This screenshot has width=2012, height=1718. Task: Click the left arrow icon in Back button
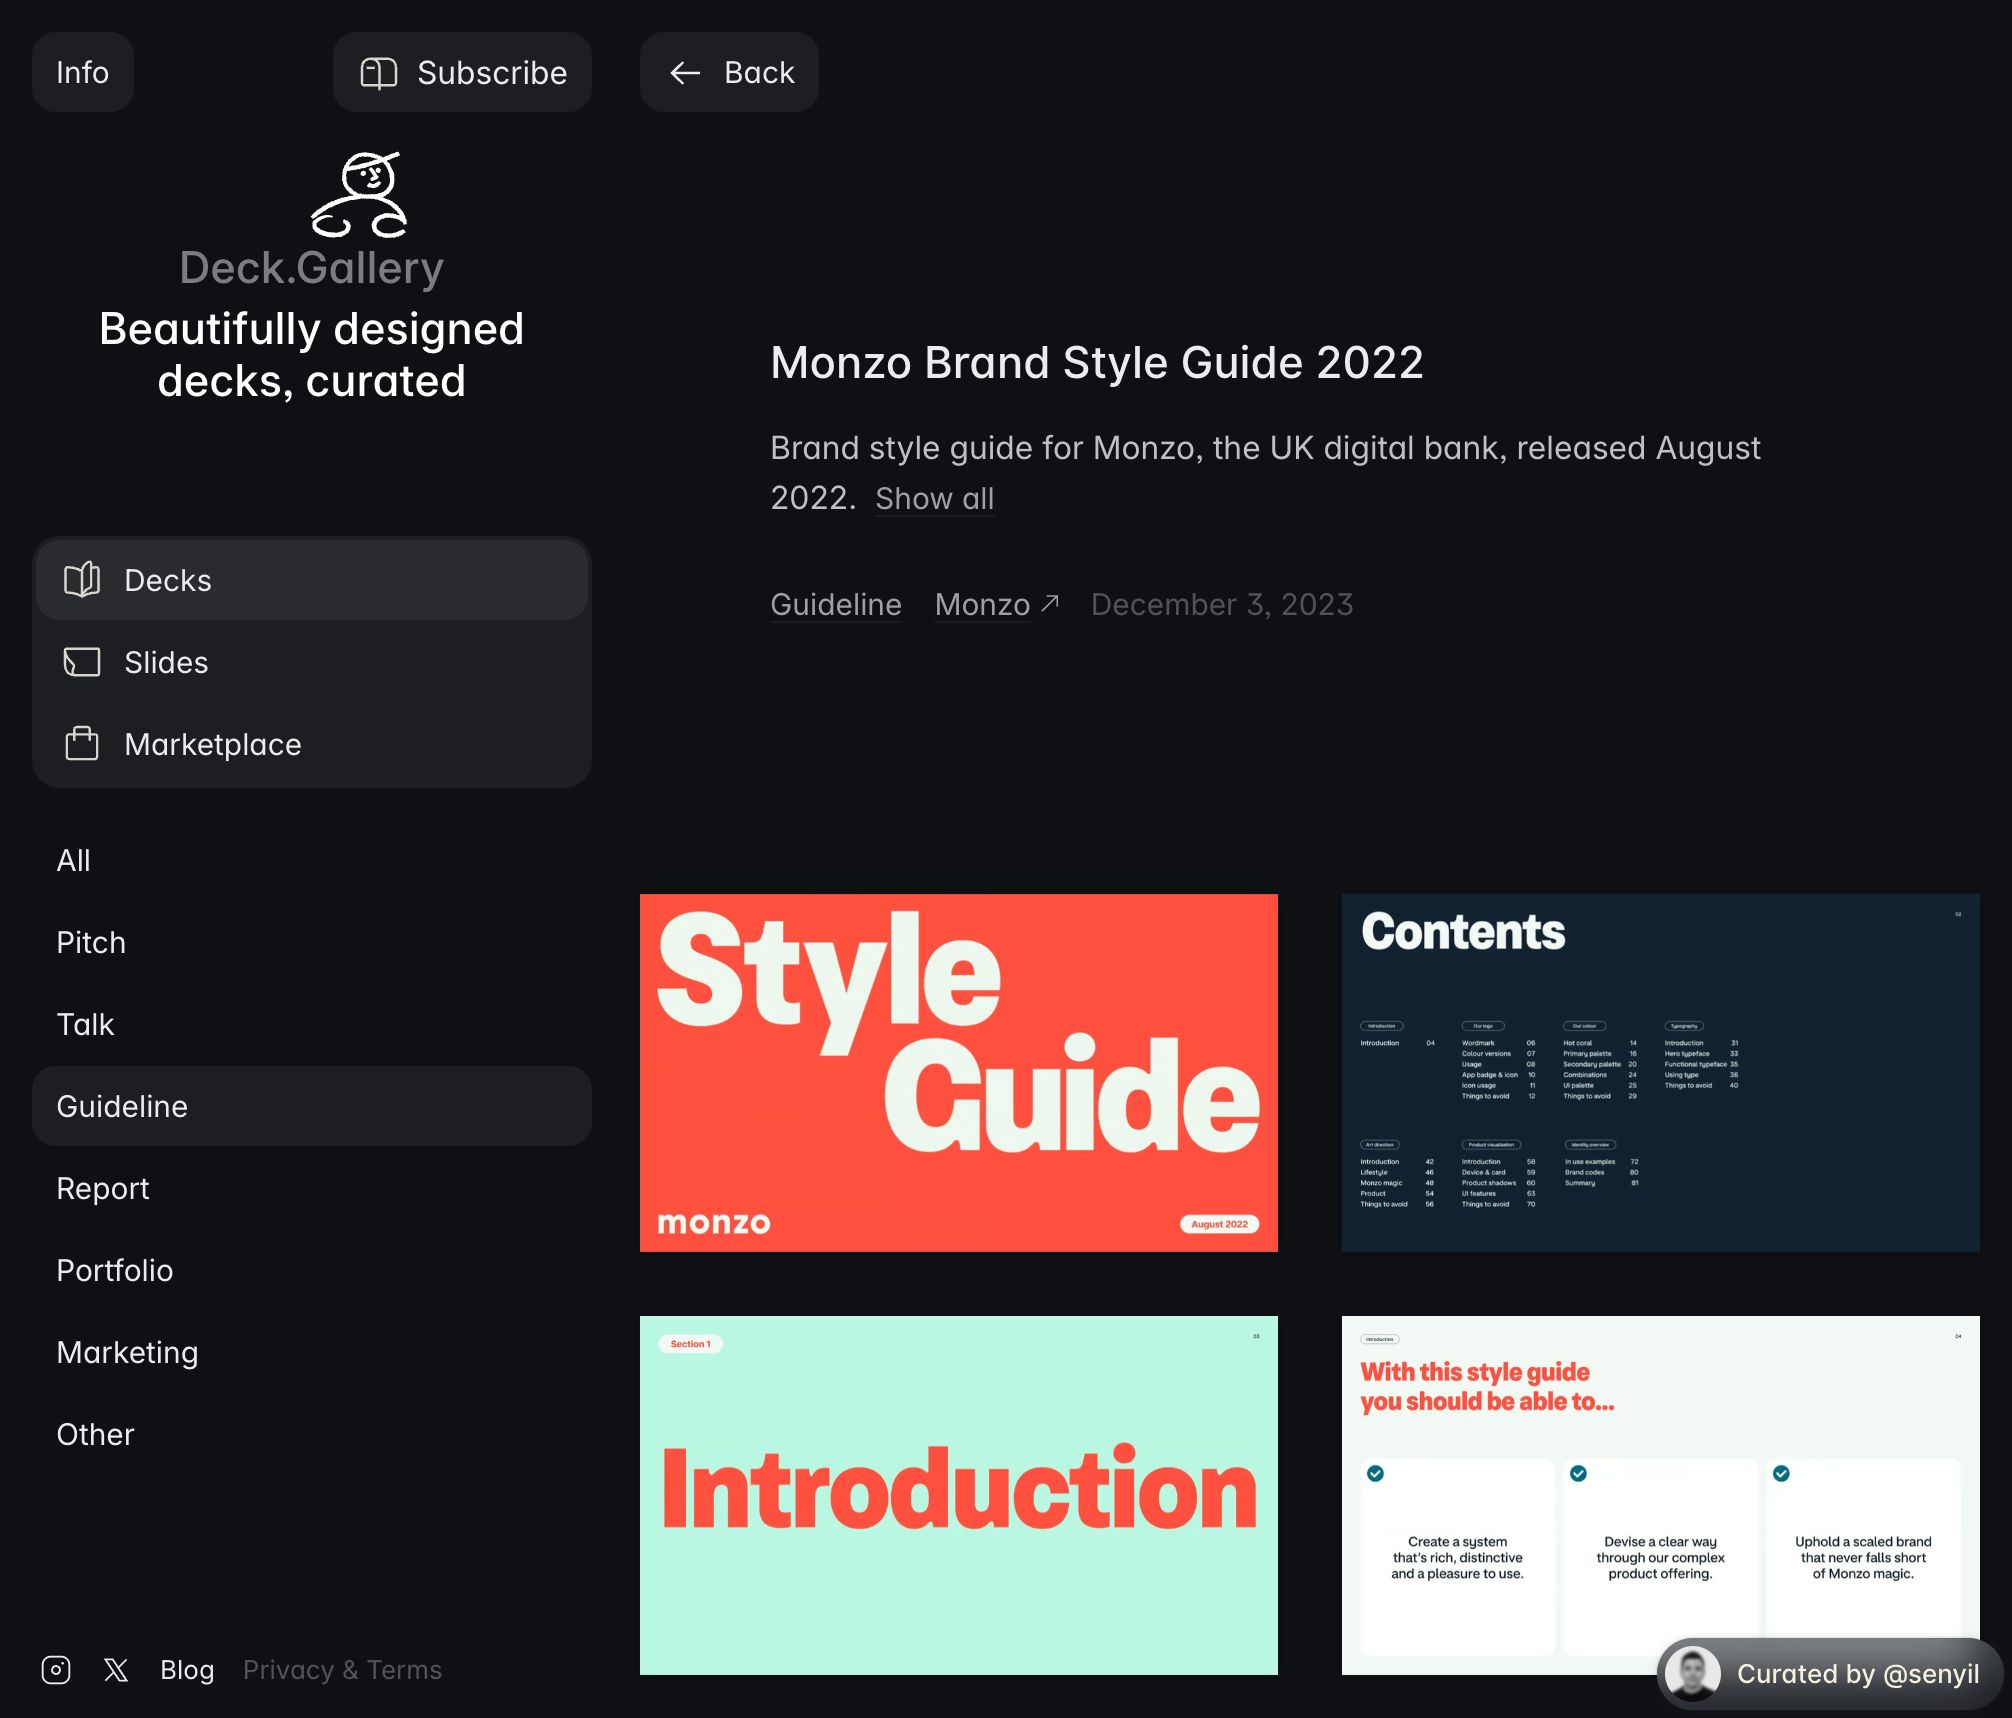(x=685, y=73)
